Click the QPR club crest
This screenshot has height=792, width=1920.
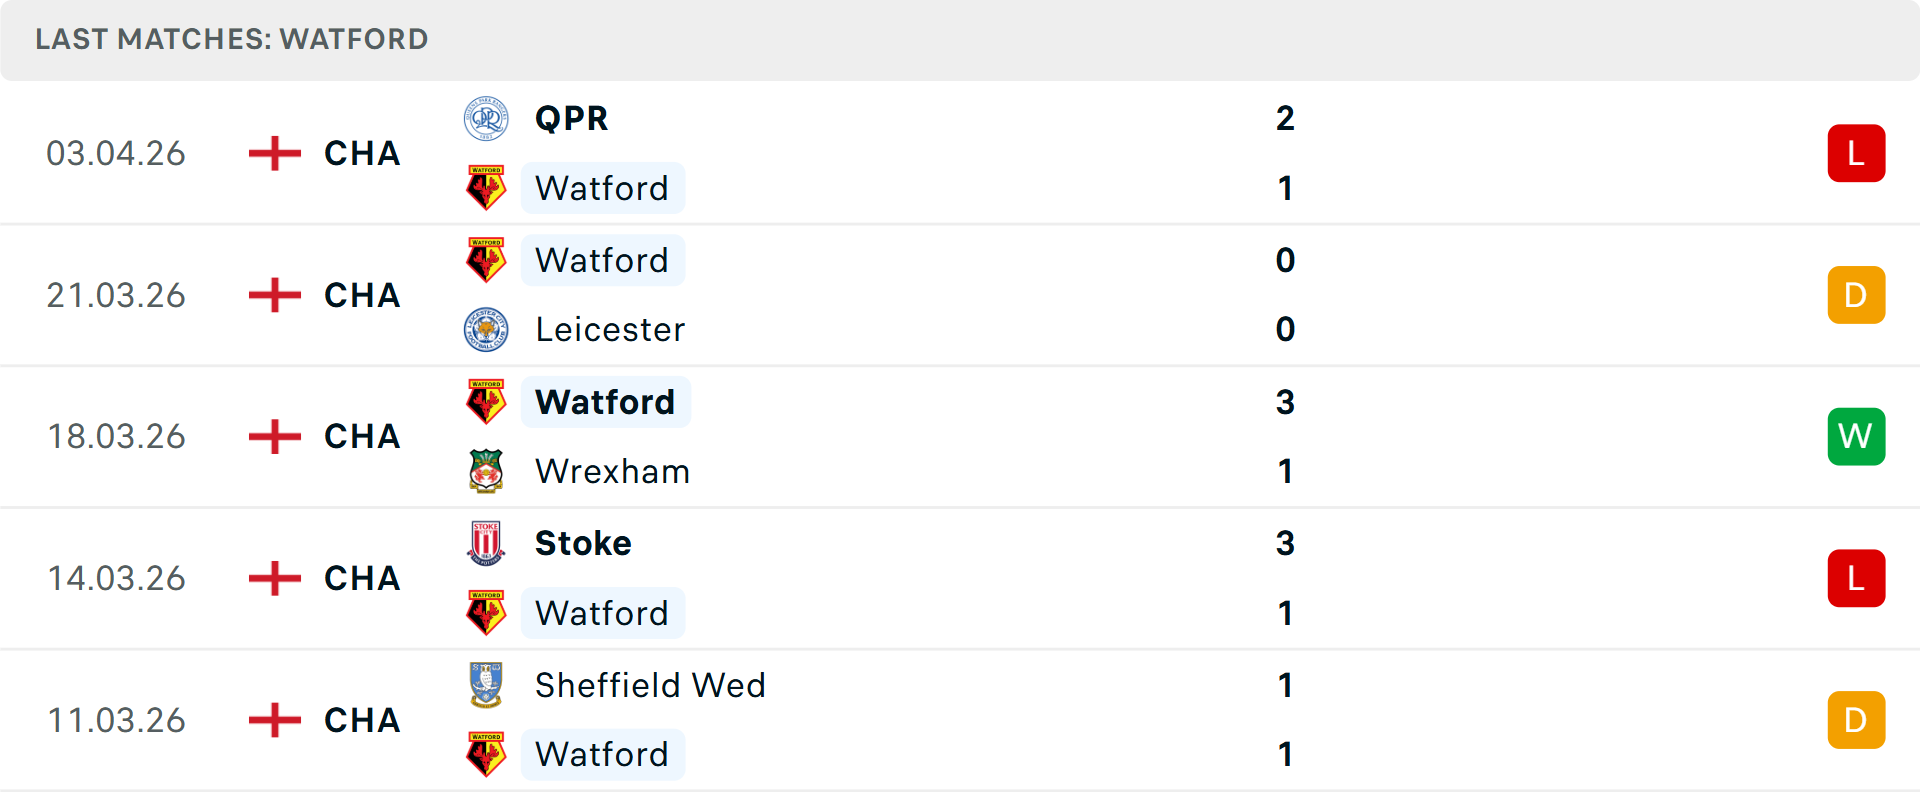(486, 117)
